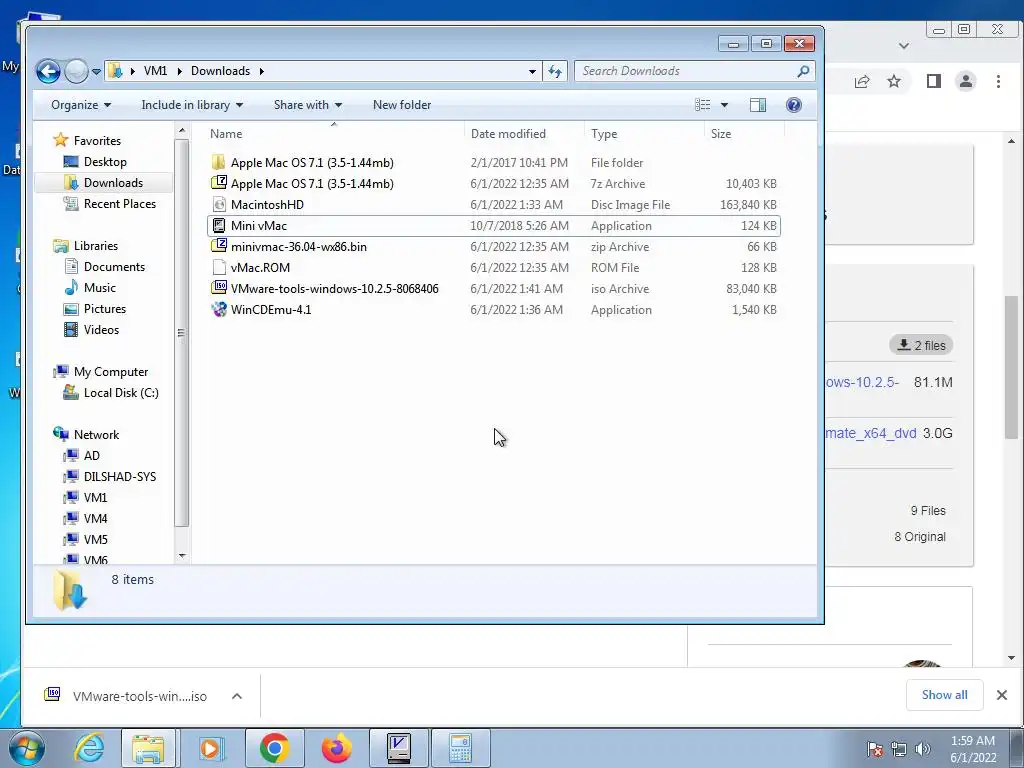Select the Apple Mac OS 7.1 folder icon
Image resolution: width=1024 pixels, height=768 pixels.
pyautogui.click(x=219, y=163)
